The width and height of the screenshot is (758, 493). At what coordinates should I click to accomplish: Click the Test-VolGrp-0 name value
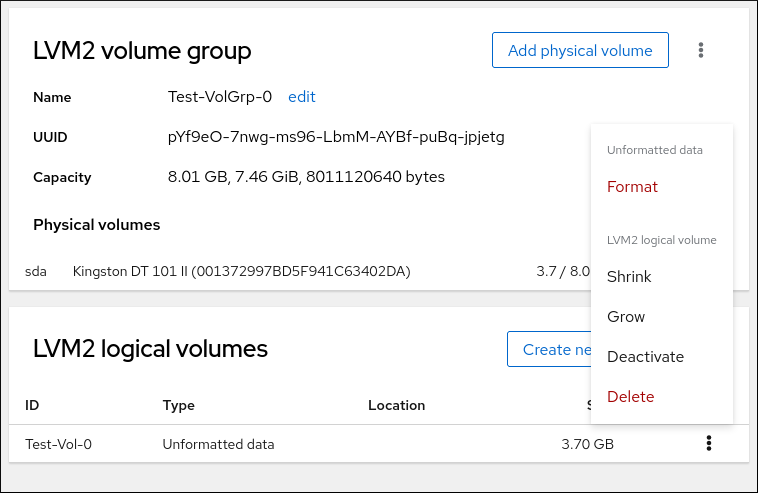(220, 97)
